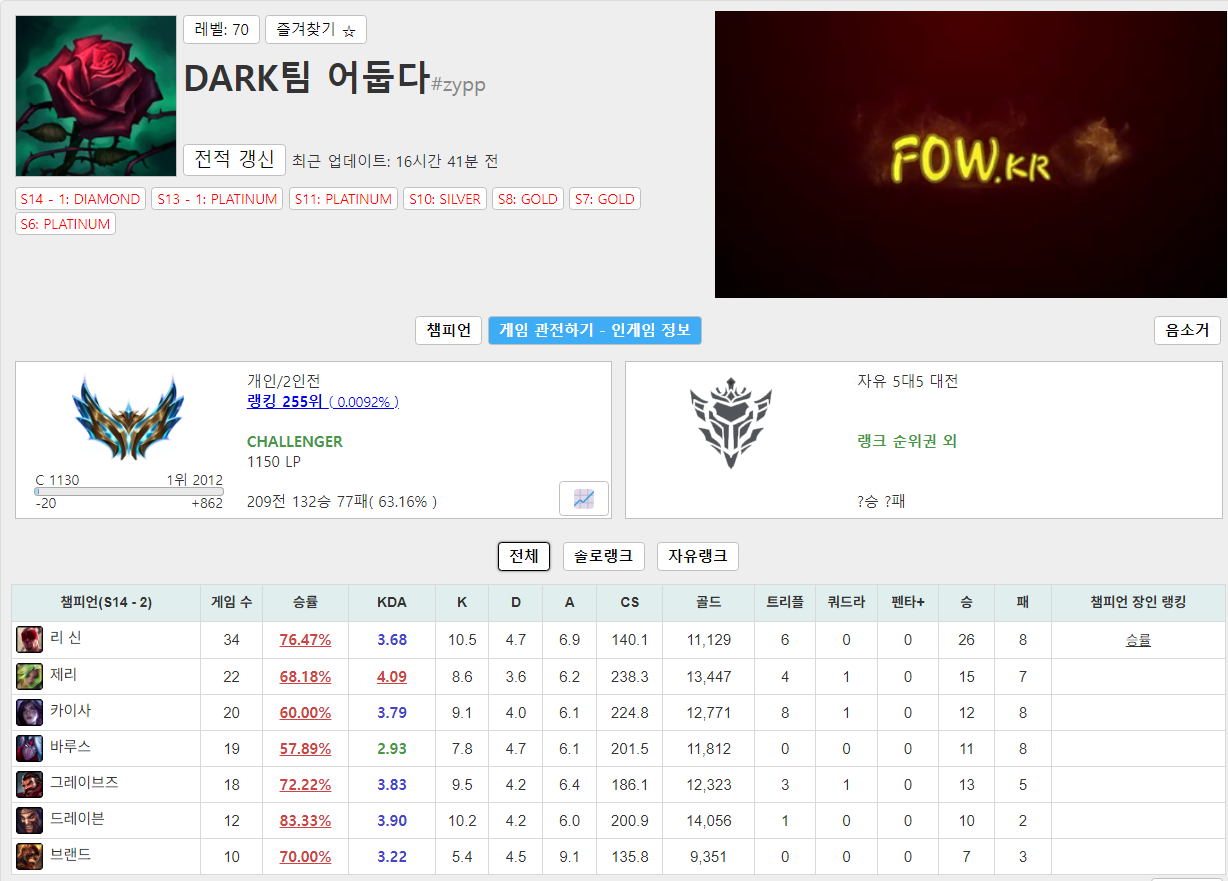Screen dimensions: 1228x881
Task: Click the 랭크 순위권 외 label
Action: click(x=907, y=441)
